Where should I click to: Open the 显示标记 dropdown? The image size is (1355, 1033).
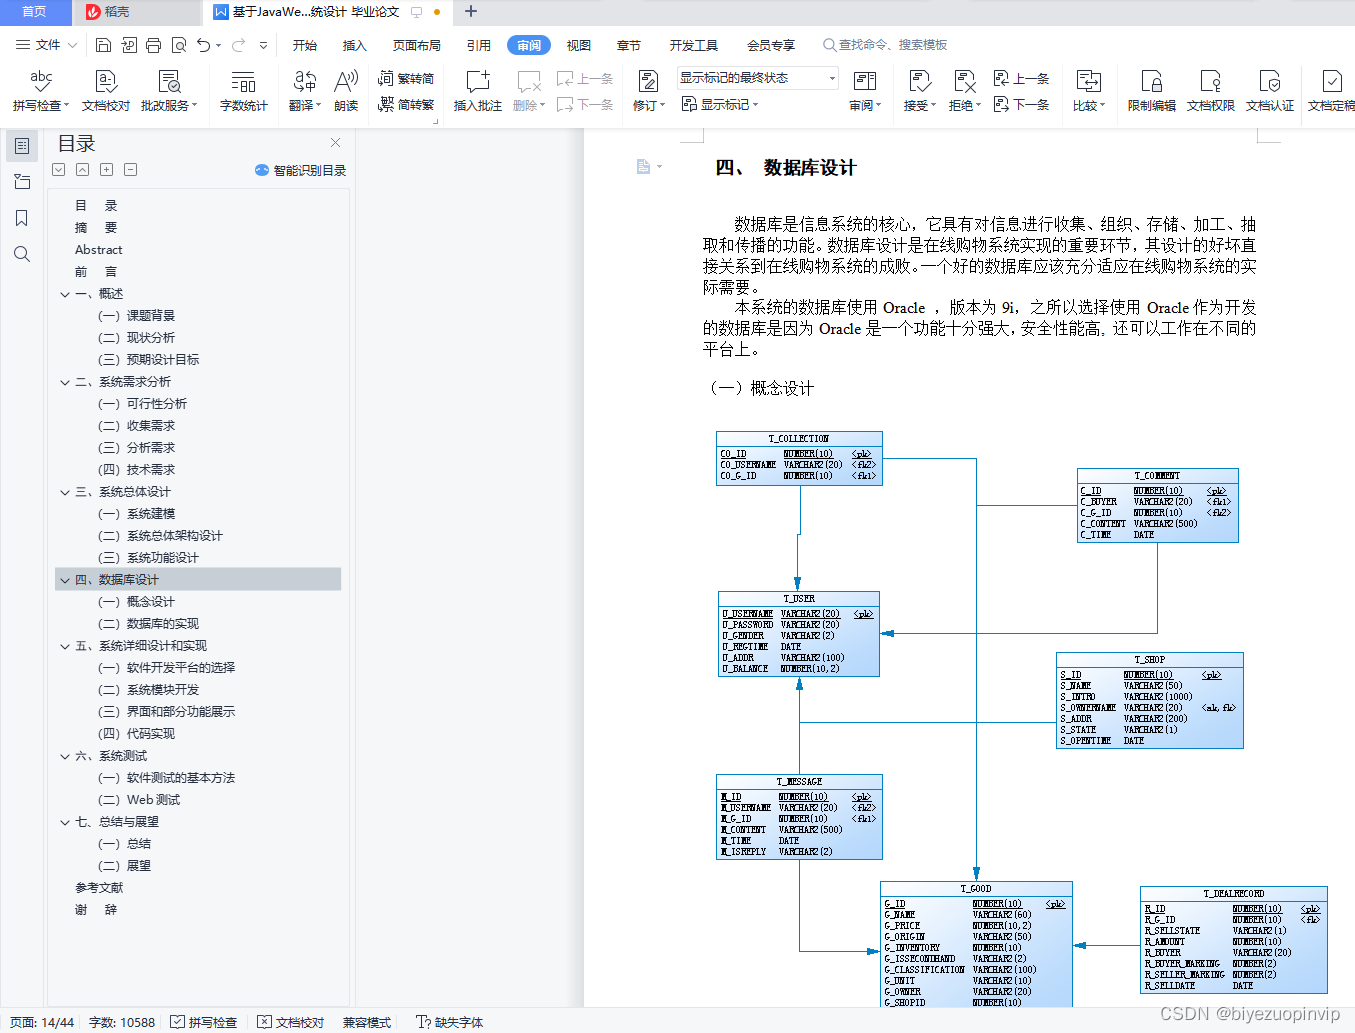[x=720, y=104]
